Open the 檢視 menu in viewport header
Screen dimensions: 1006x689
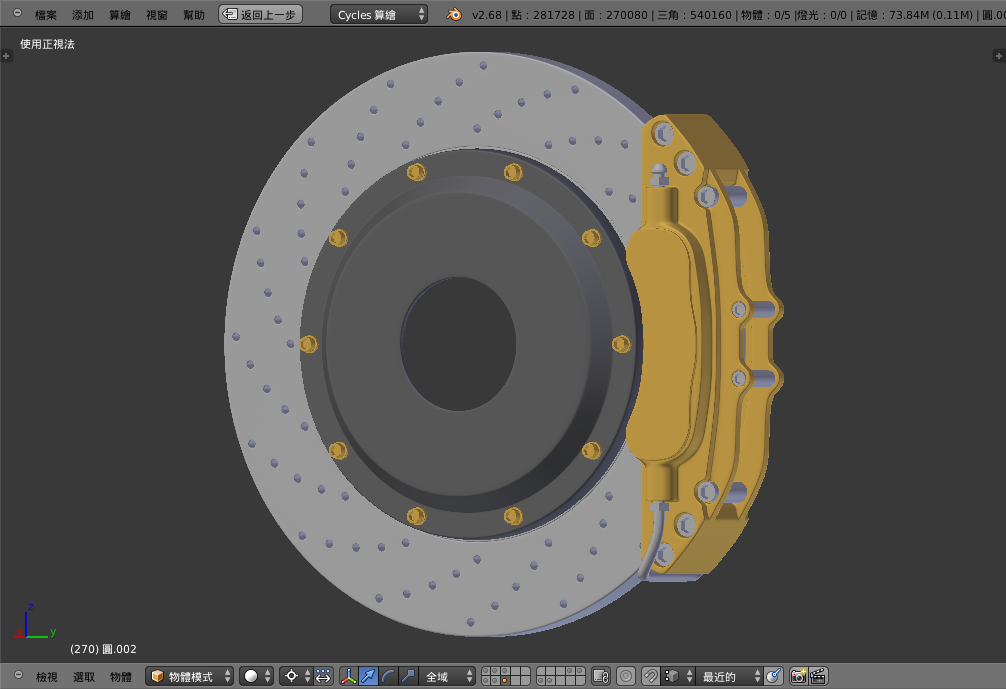[x=47, y=677]
